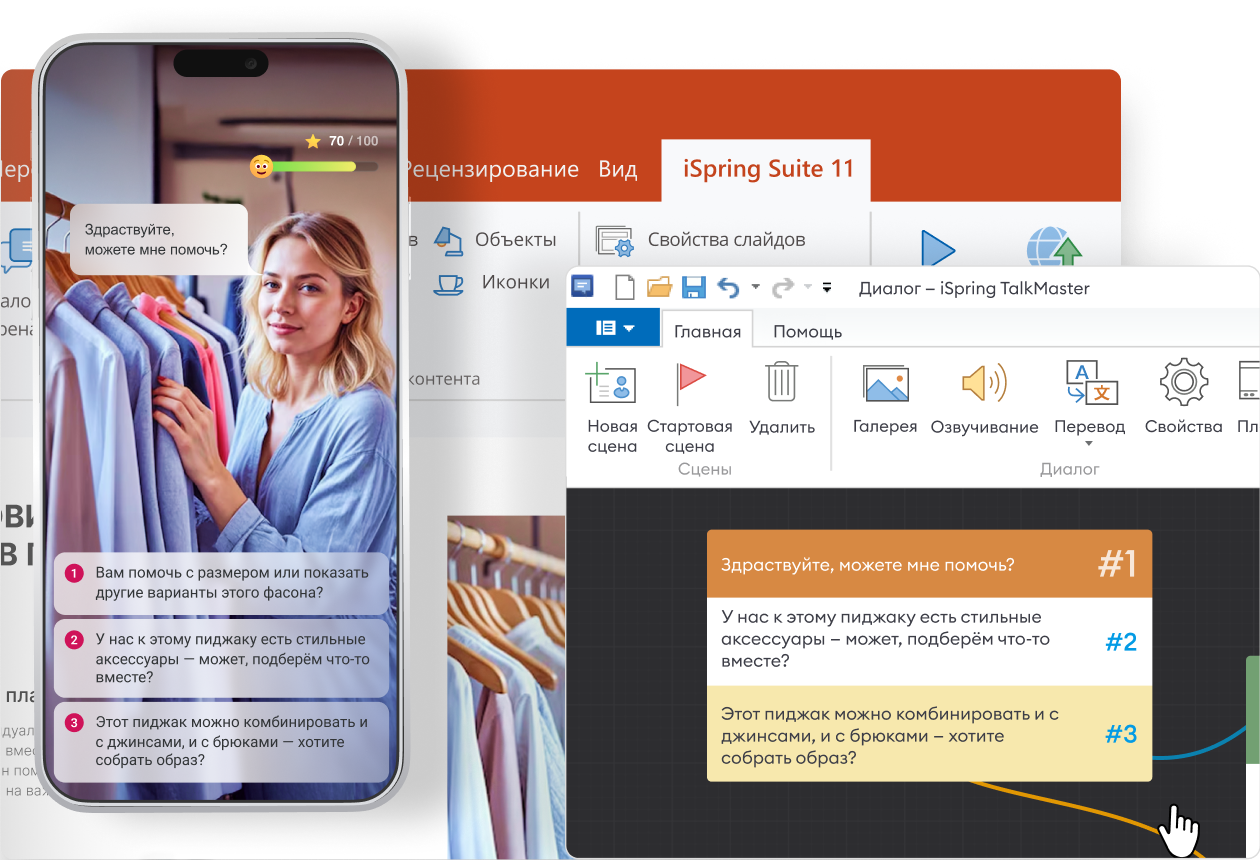Image resolution: width=1260 pixels, height=860 pixels.
Task: Create new document from TalkMaster quick toolbar
Action: [625, 288]
